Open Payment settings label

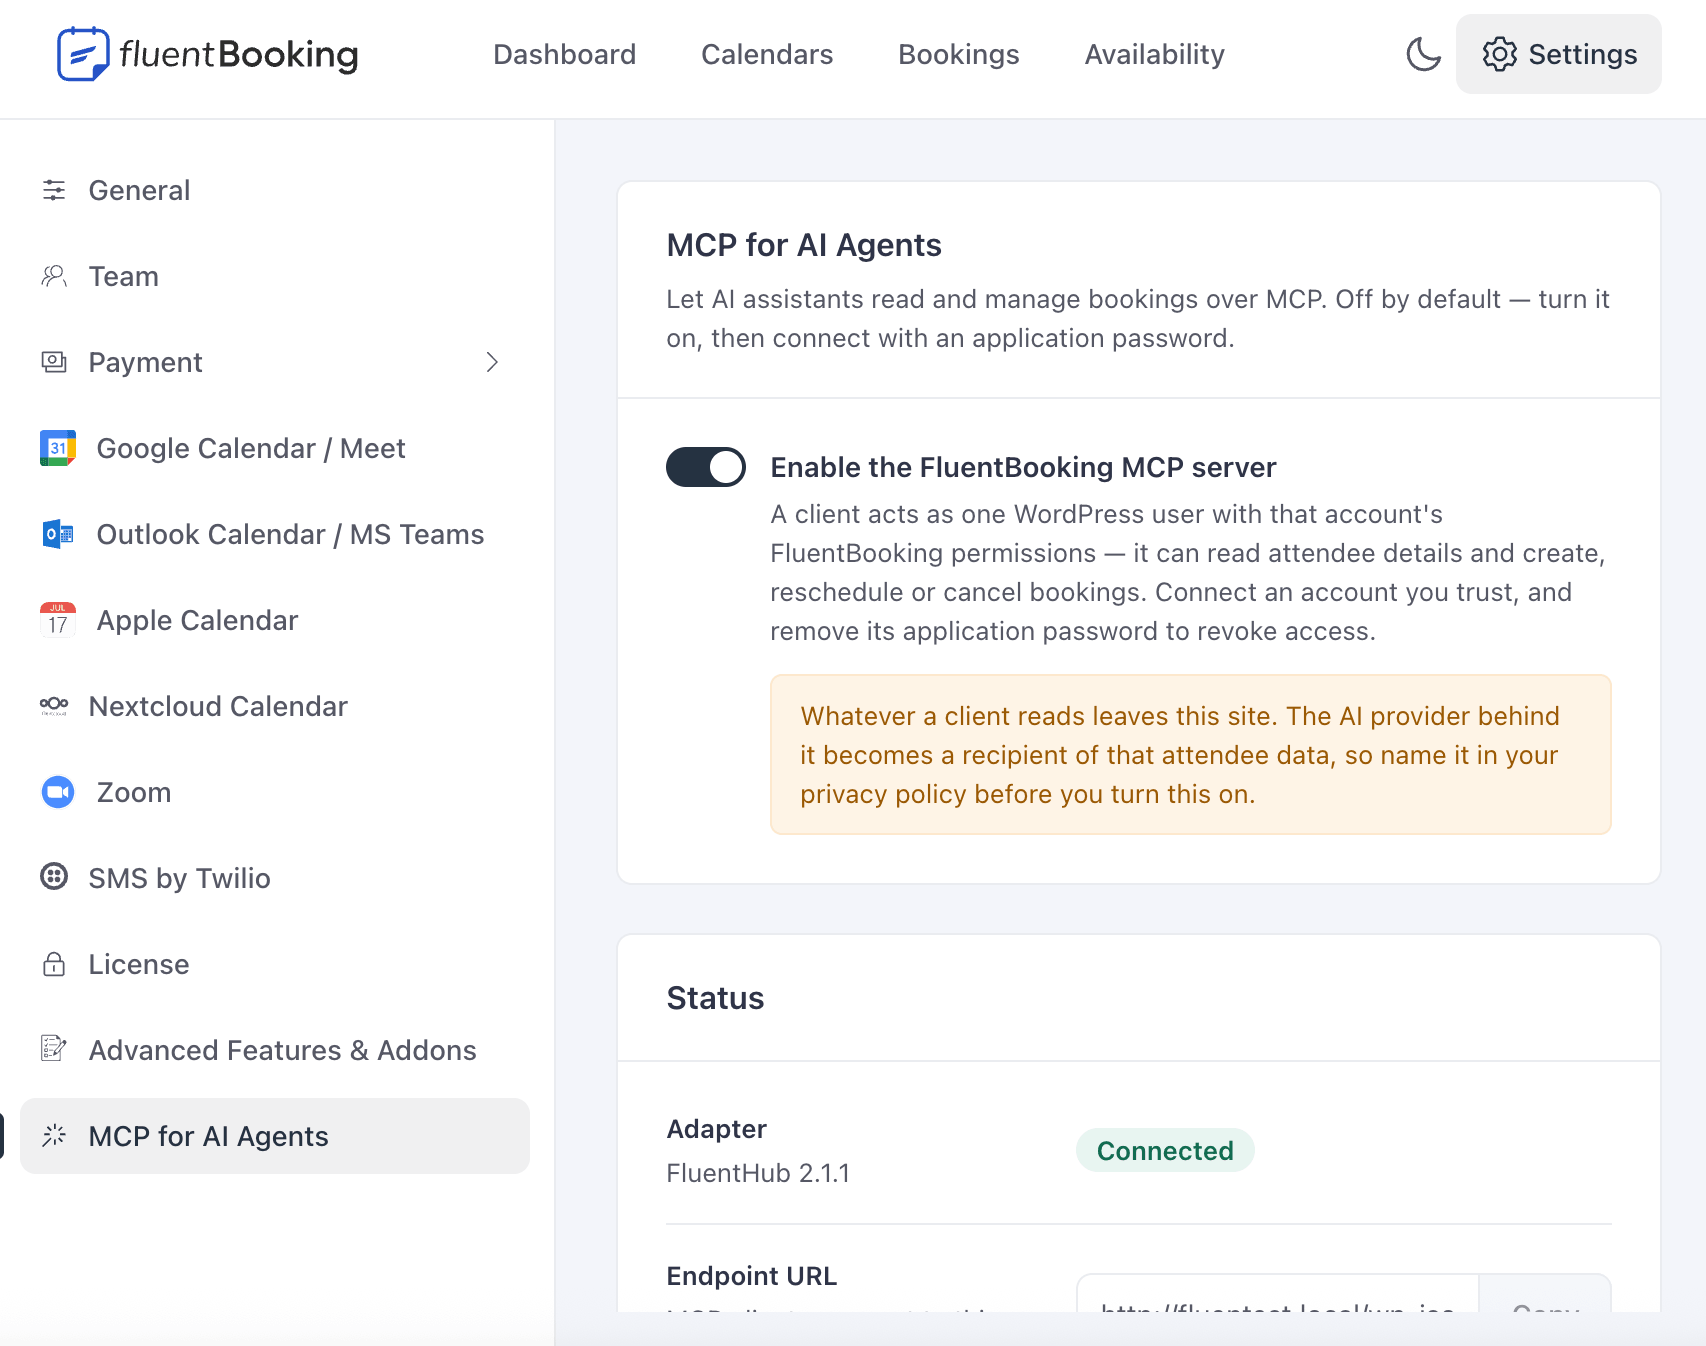pyautogui.click(x=146, y=362)
